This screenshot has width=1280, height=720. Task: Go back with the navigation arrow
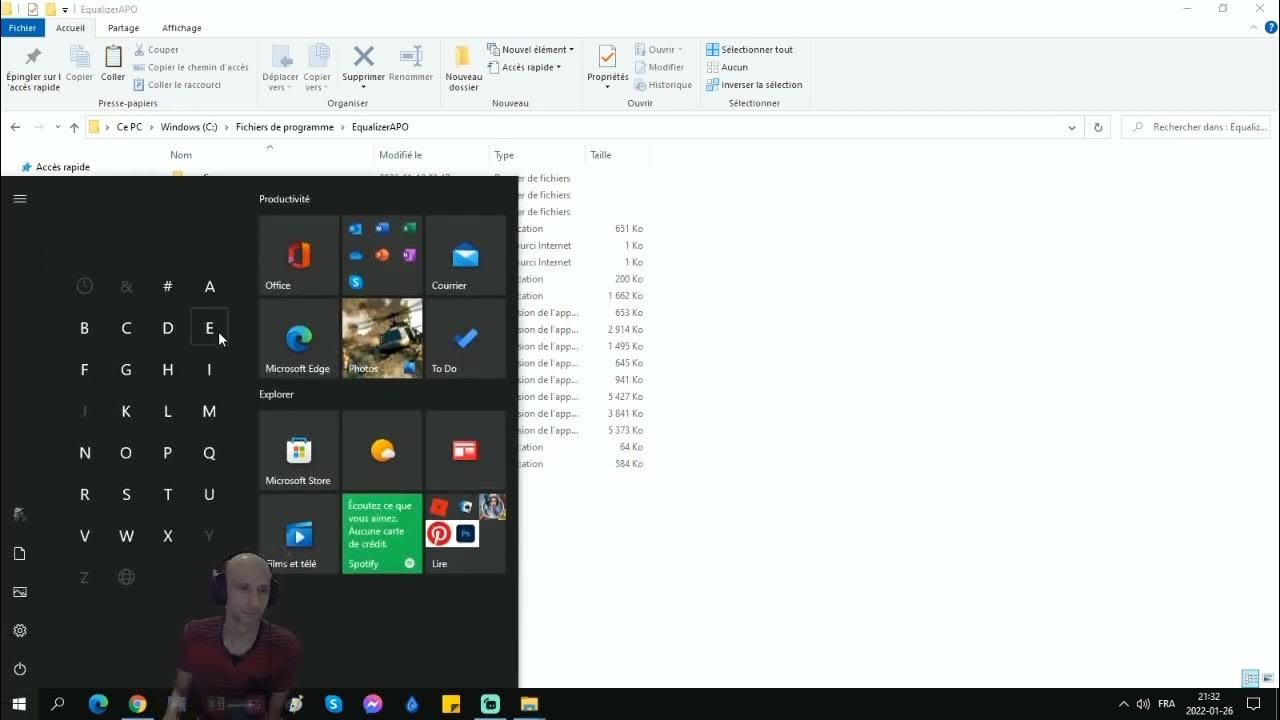15,127
